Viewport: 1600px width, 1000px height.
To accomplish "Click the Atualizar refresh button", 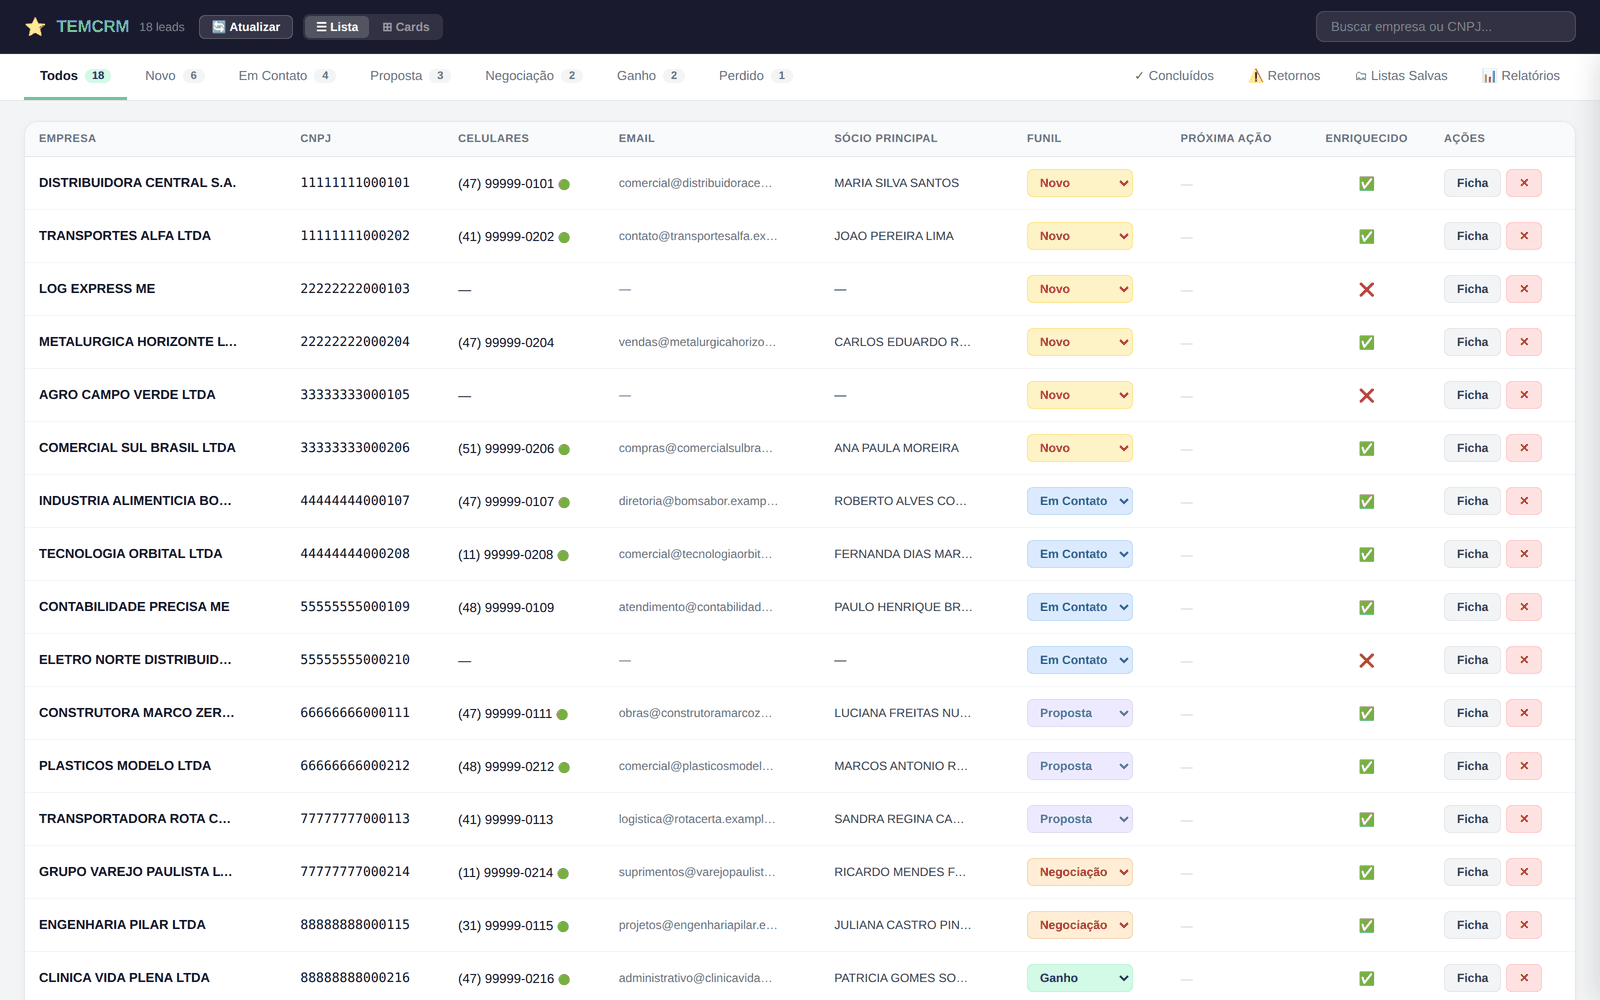I will tap(246, 27).
